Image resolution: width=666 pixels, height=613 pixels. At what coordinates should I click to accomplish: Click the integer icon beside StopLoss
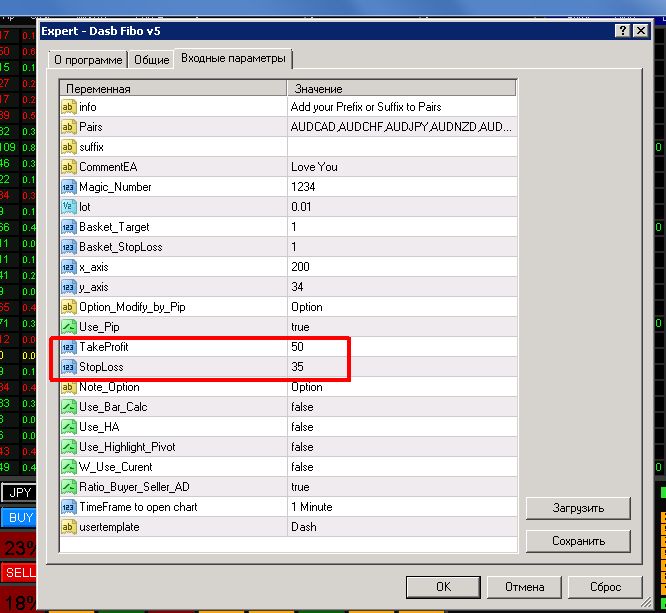tap(68, 367)
